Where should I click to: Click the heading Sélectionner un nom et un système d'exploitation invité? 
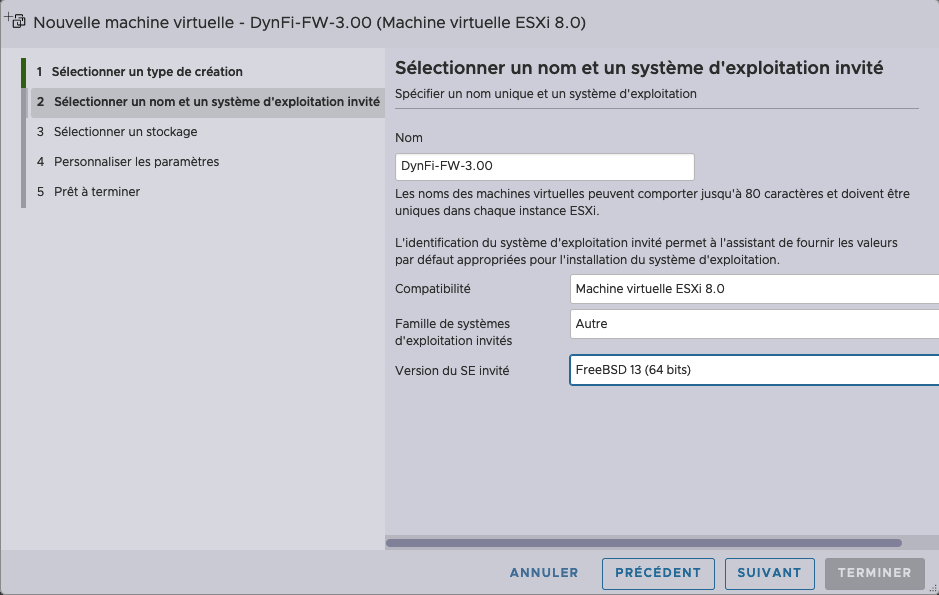coord(638,68)
